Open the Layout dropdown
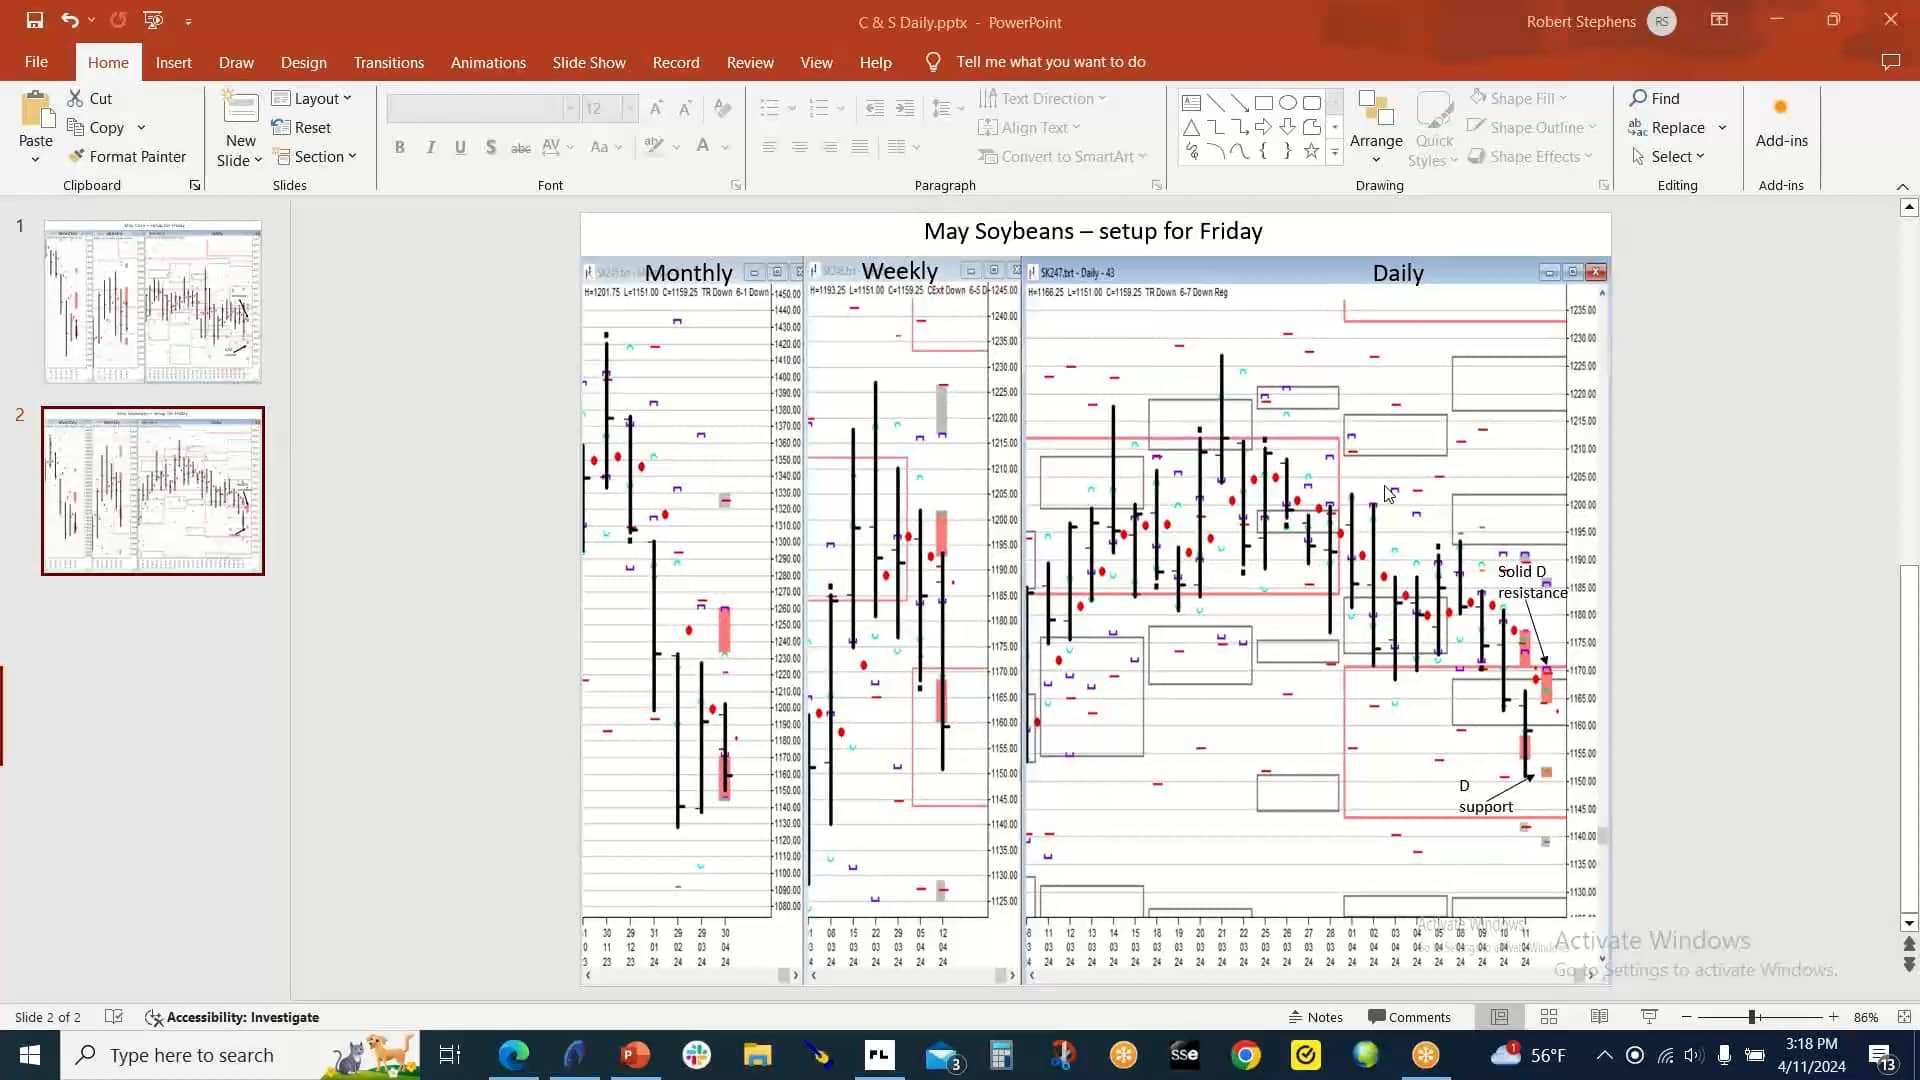The height and width of the screenshot is (1080, 1920). point(313,97)
